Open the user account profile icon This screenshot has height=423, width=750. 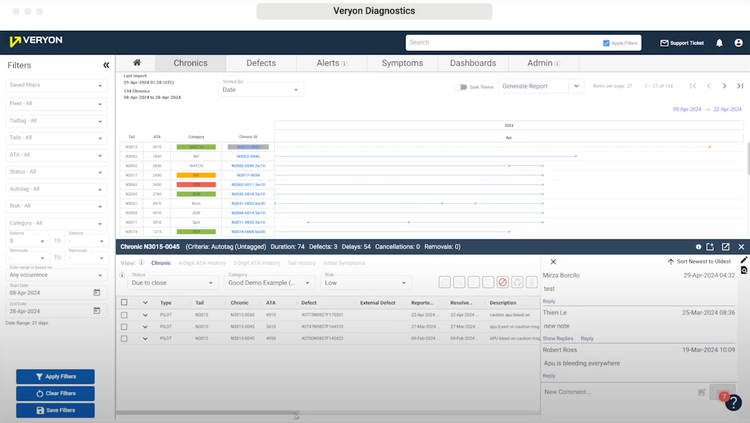pyautogui.click(x=738, y=43)
